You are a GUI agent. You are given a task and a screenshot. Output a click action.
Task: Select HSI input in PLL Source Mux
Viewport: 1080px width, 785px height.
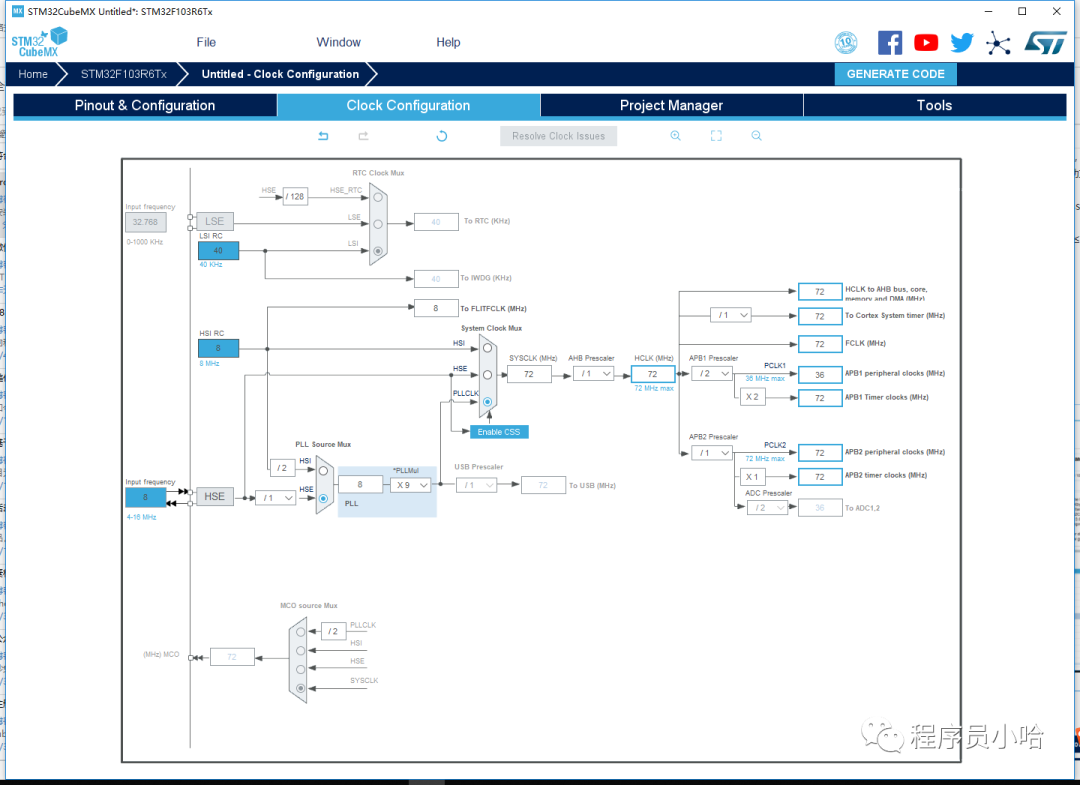click(x=323, y=470)
